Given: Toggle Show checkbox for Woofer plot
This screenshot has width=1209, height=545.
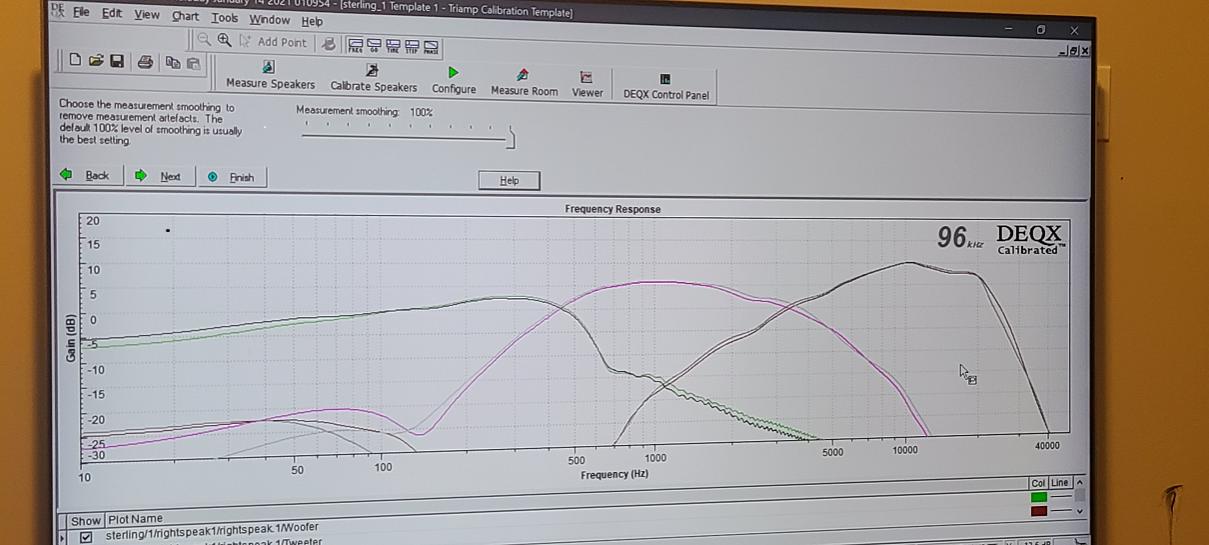Looking at the screenshot, I should click(x=86, y=537).
